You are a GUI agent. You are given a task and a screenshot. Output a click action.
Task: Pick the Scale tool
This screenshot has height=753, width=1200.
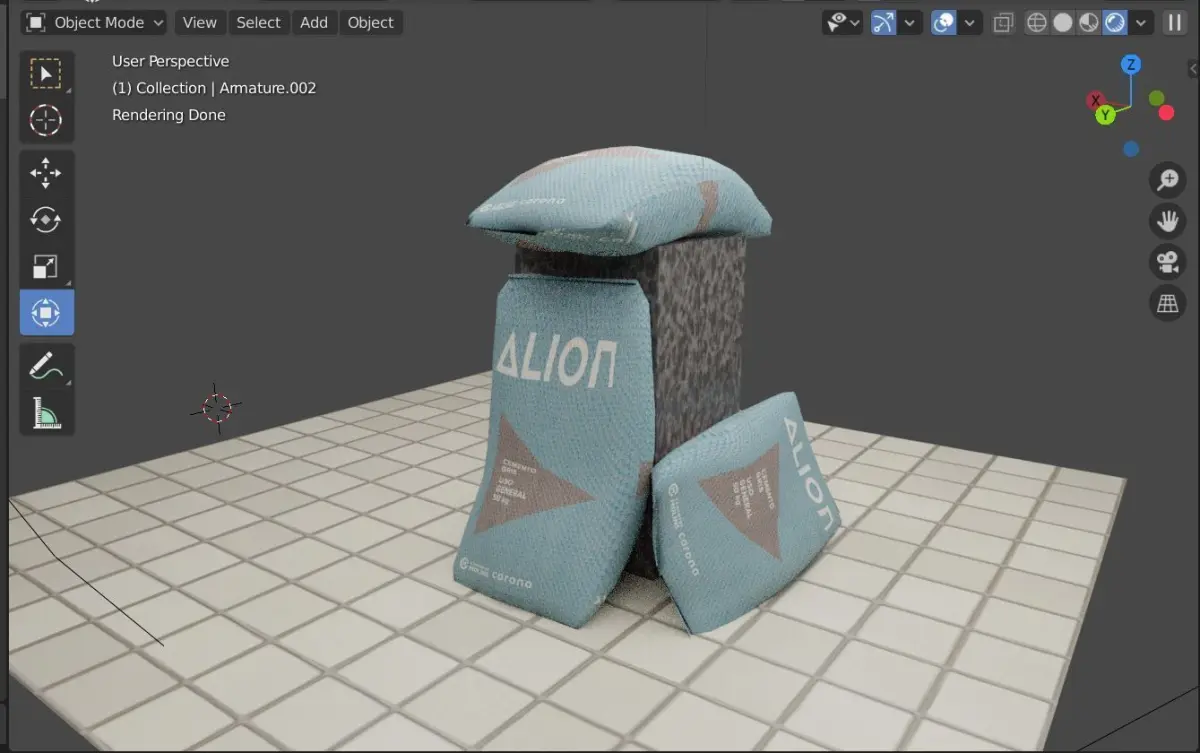tap(46, 266)
